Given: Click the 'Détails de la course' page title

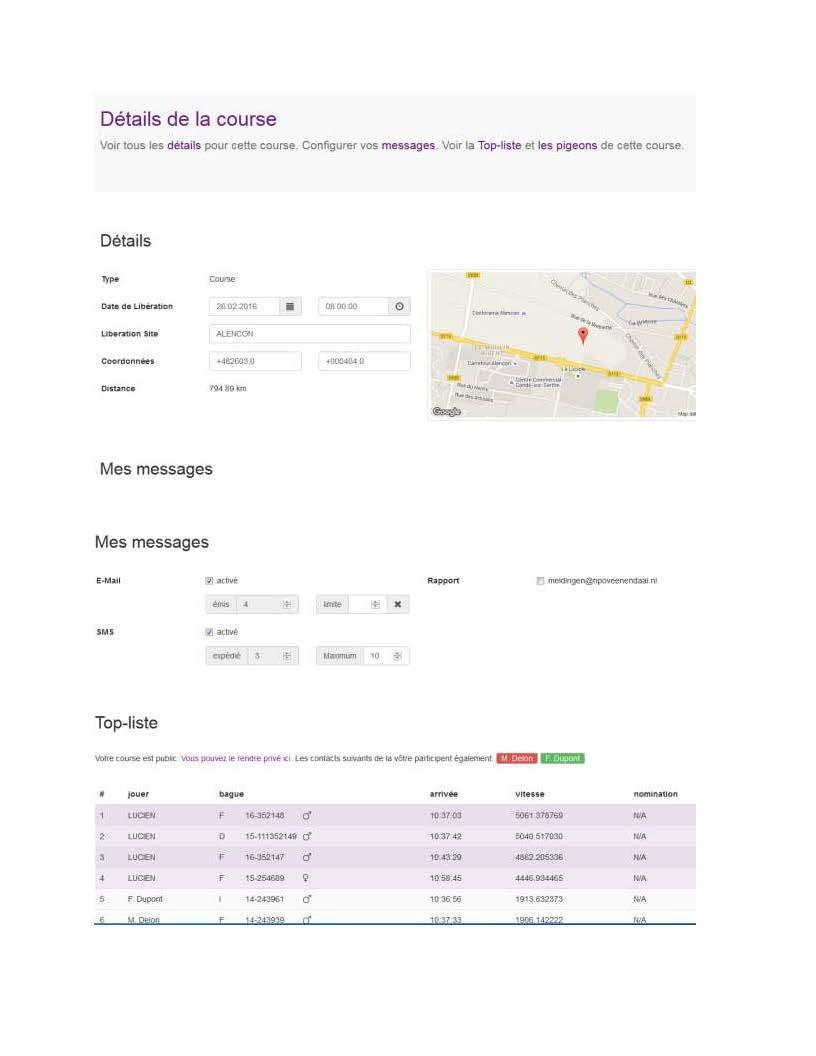Looking at the screenshot, I should click(x=189, y=119).
